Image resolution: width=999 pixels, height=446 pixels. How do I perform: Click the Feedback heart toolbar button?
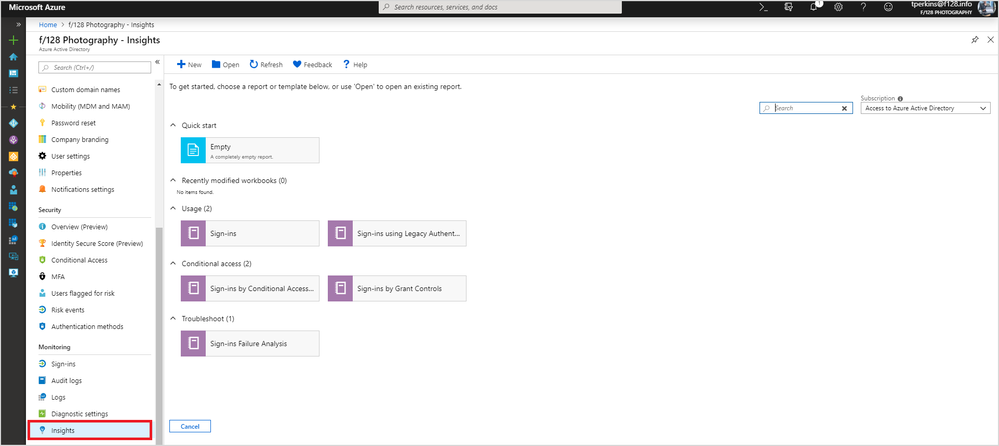click(x=312, y=64)
